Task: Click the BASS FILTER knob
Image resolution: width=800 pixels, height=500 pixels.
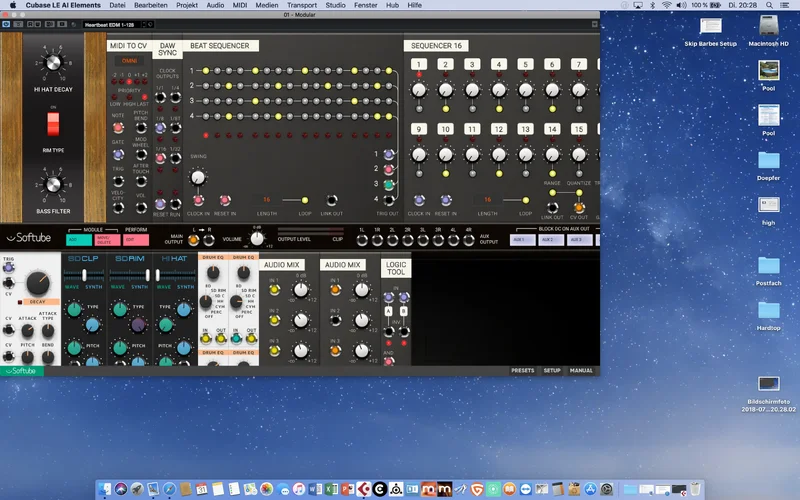Action: pos(53,183)
